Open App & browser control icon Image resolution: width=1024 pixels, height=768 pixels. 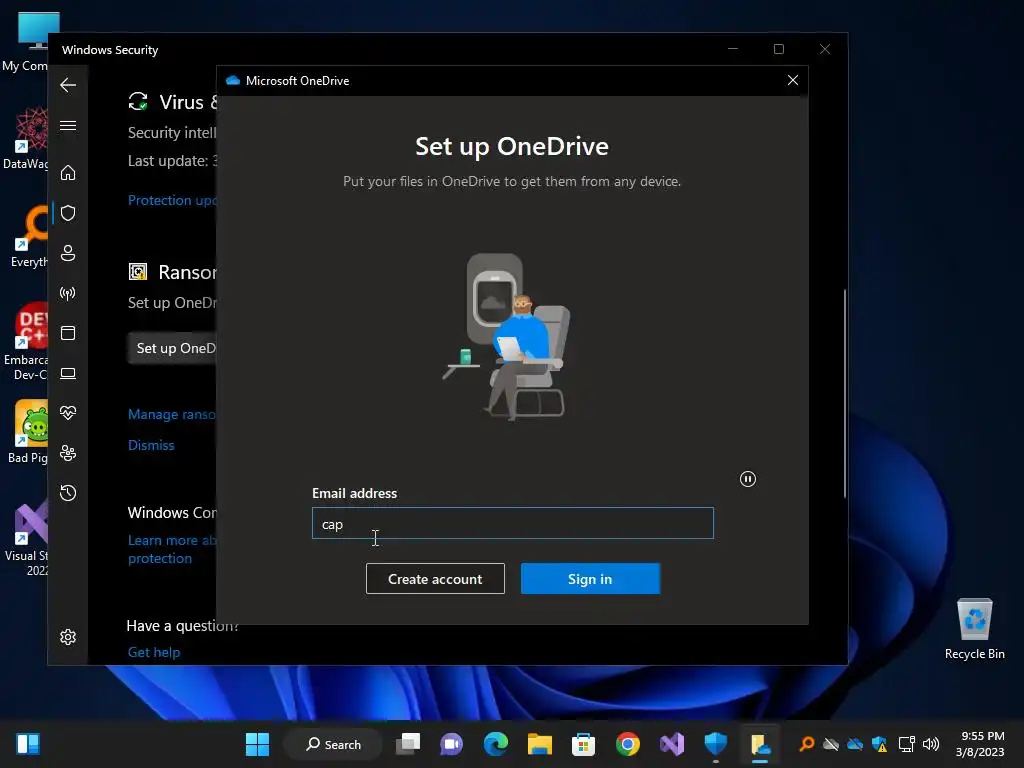point(68,333)
